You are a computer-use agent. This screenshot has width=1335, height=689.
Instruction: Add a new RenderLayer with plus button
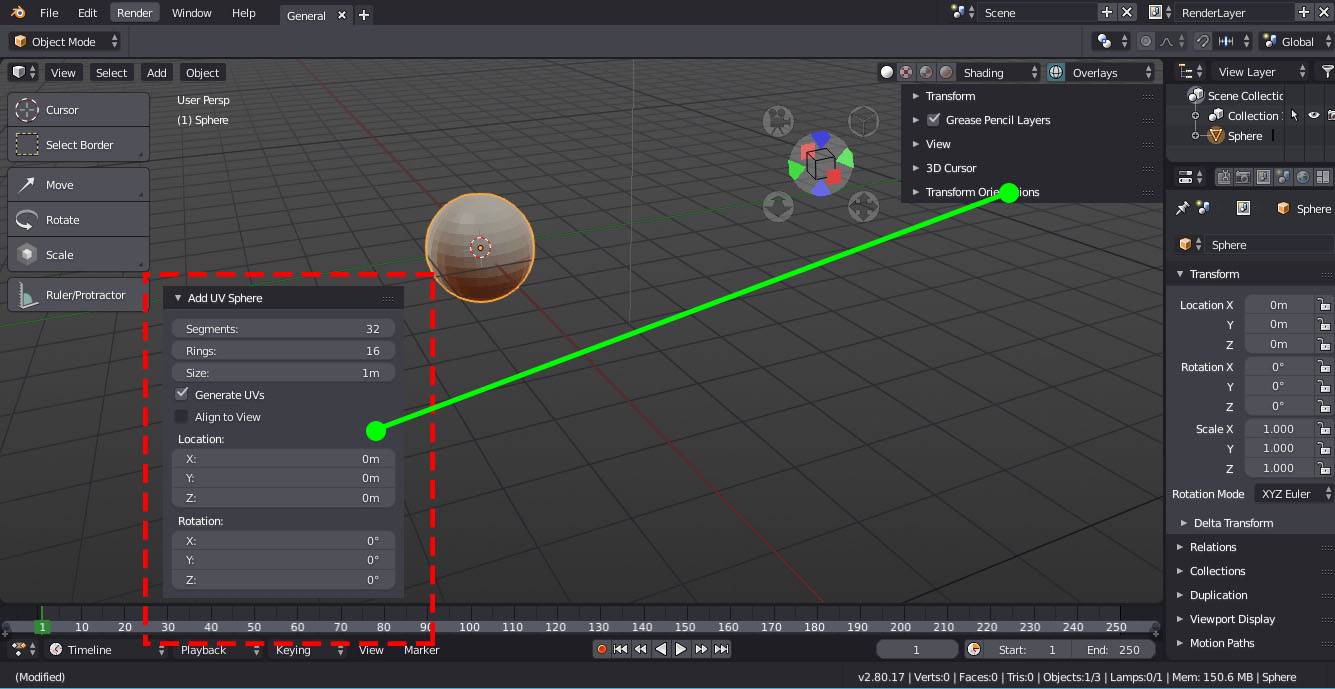click(1303, 12)
